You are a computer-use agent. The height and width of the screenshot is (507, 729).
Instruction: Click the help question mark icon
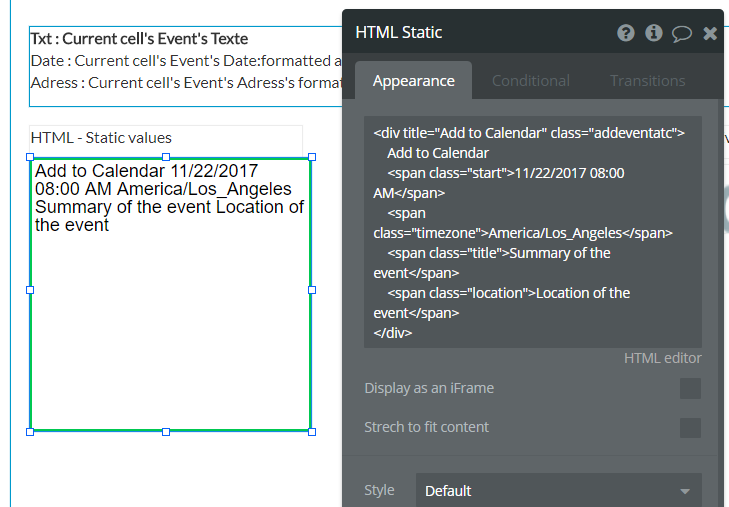pyautogui.click(x=626, y=33)
